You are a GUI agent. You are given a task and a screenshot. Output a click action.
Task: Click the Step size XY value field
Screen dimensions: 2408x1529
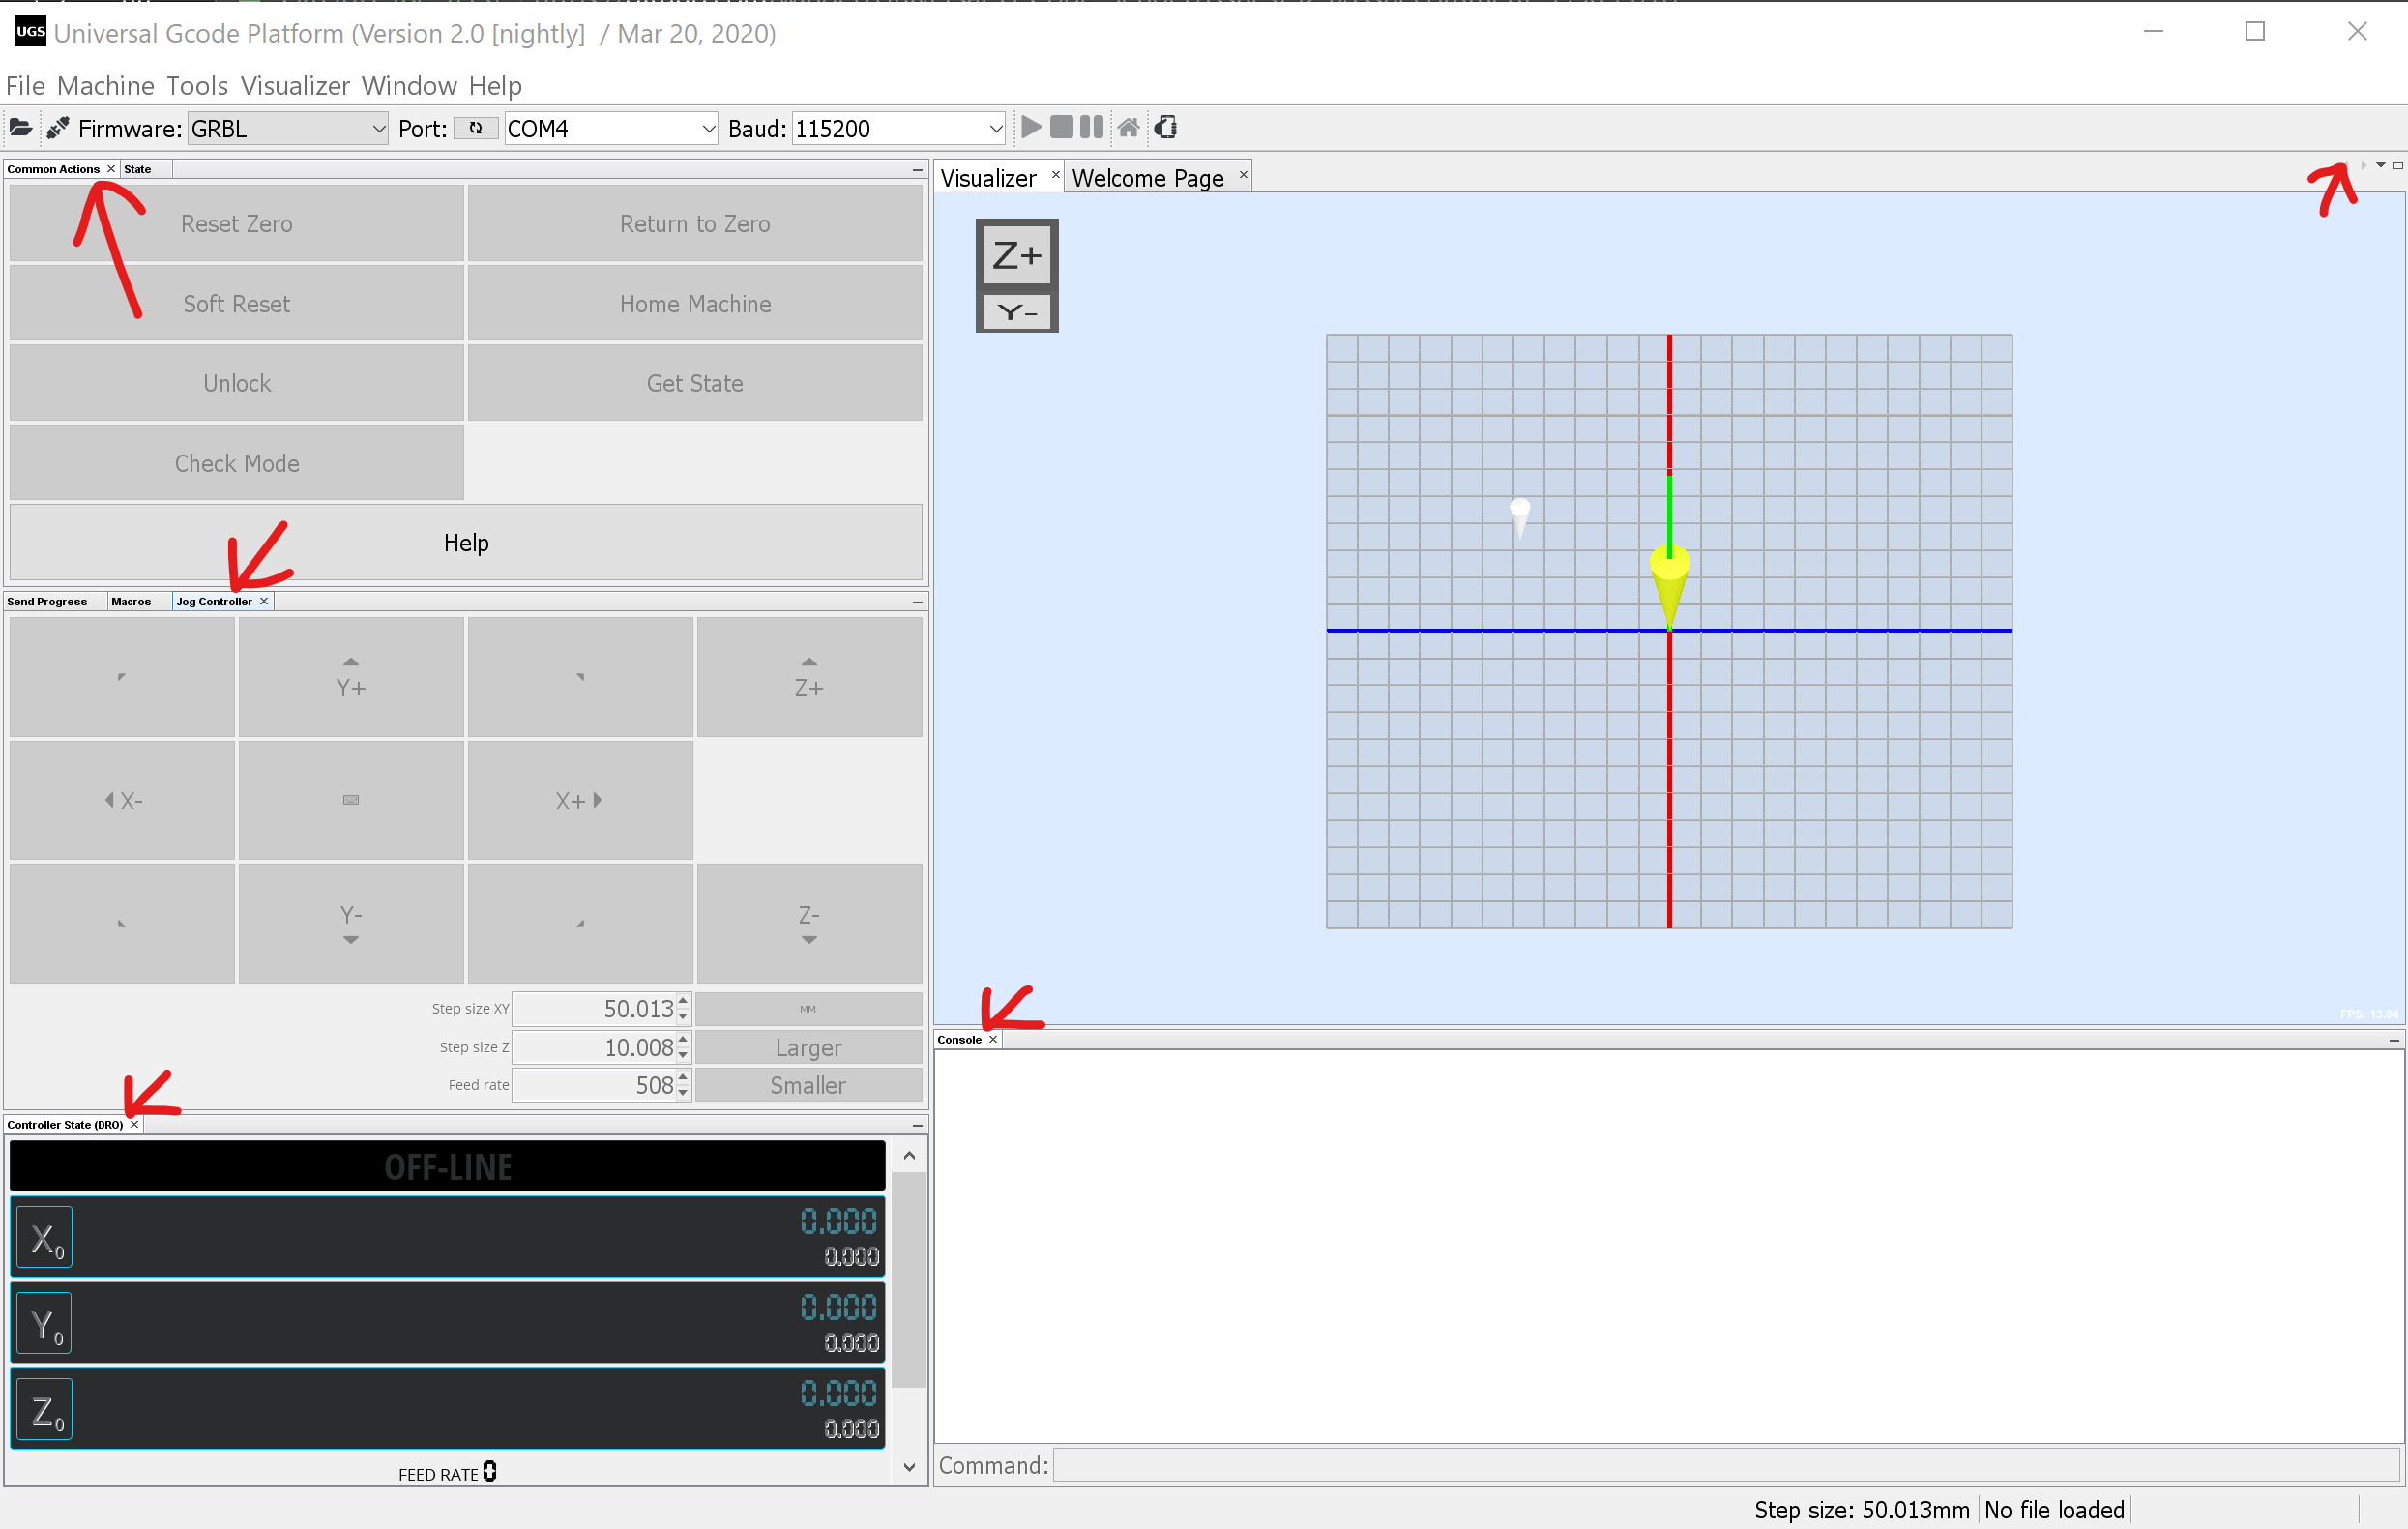pyautogui.click(x=595, y=1009)
